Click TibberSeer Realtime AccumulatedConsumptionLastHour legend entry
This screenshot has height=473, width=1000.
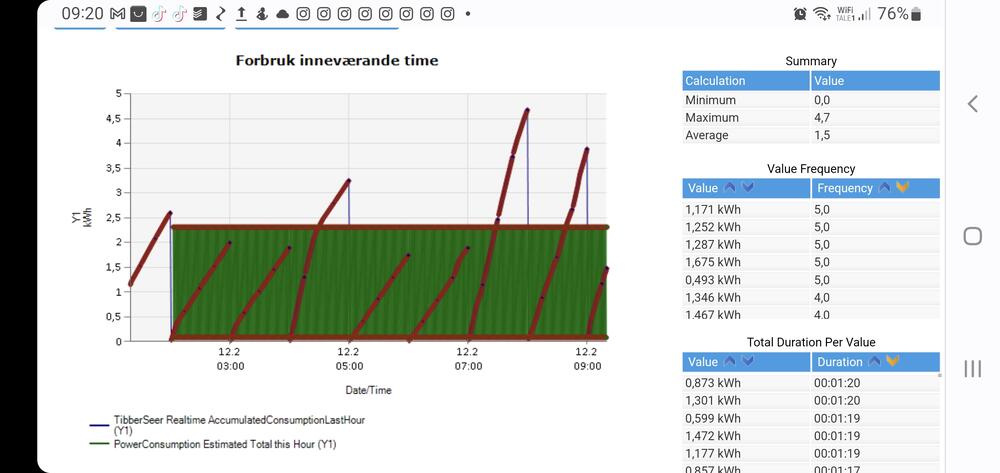pos(227,425)
